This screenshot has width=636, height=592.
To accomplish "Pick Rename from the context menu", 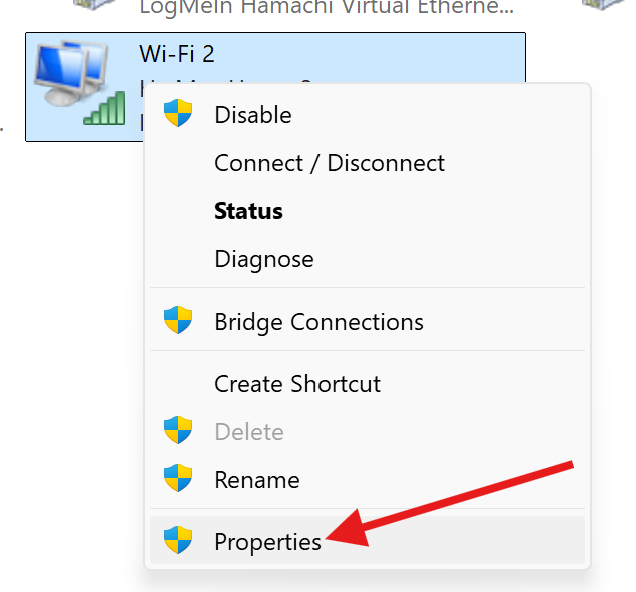I will coord(257,480).
